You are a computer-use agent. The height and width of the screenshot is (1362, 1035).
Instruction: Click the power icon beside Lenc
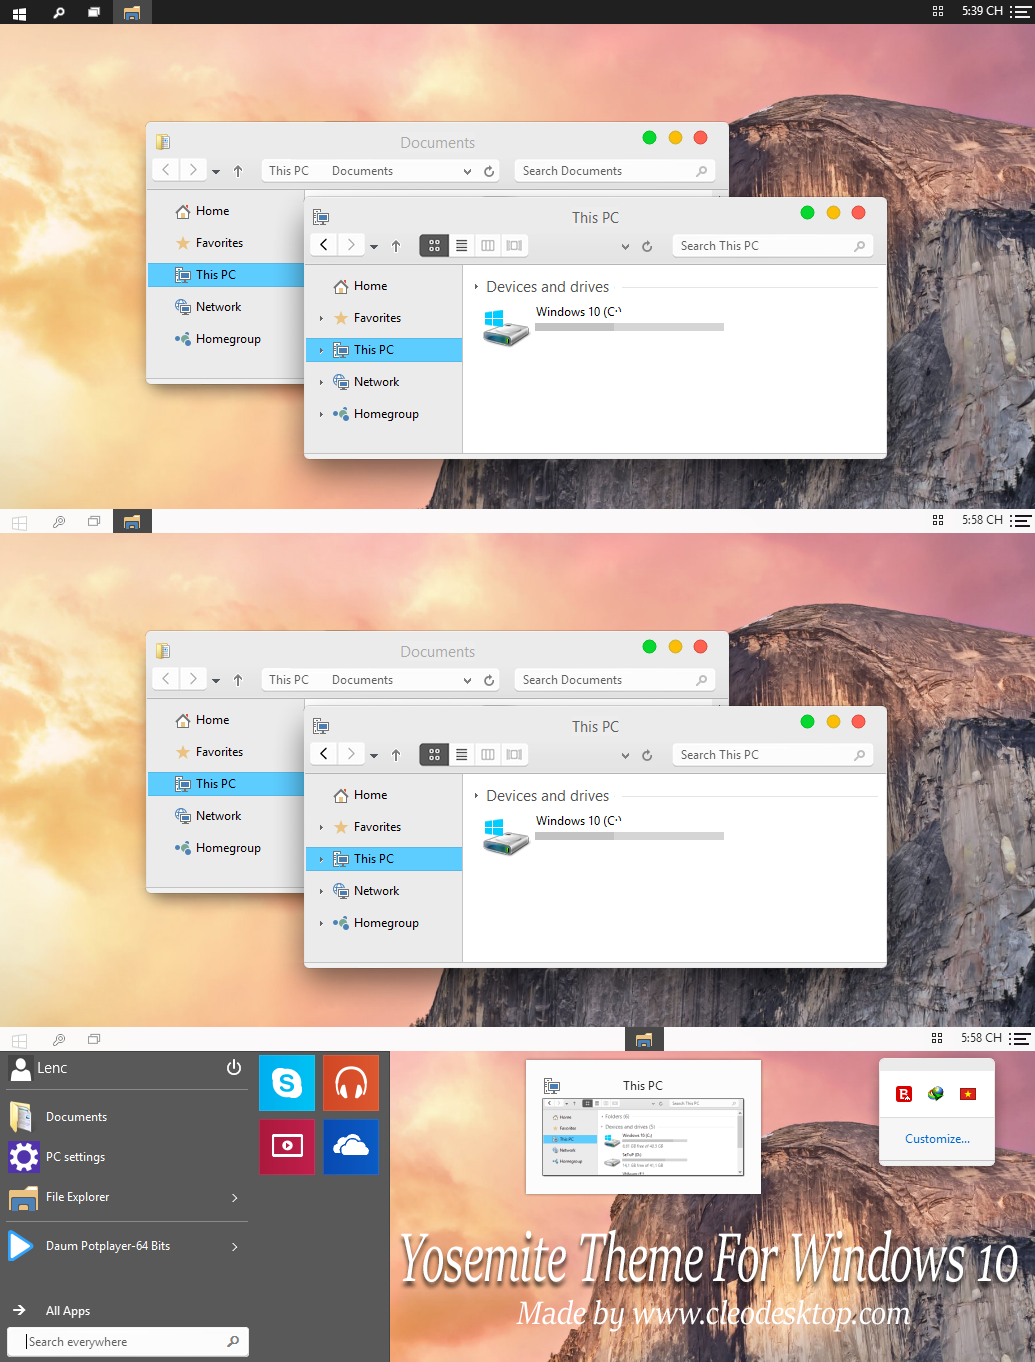(x=234, y=1067)
